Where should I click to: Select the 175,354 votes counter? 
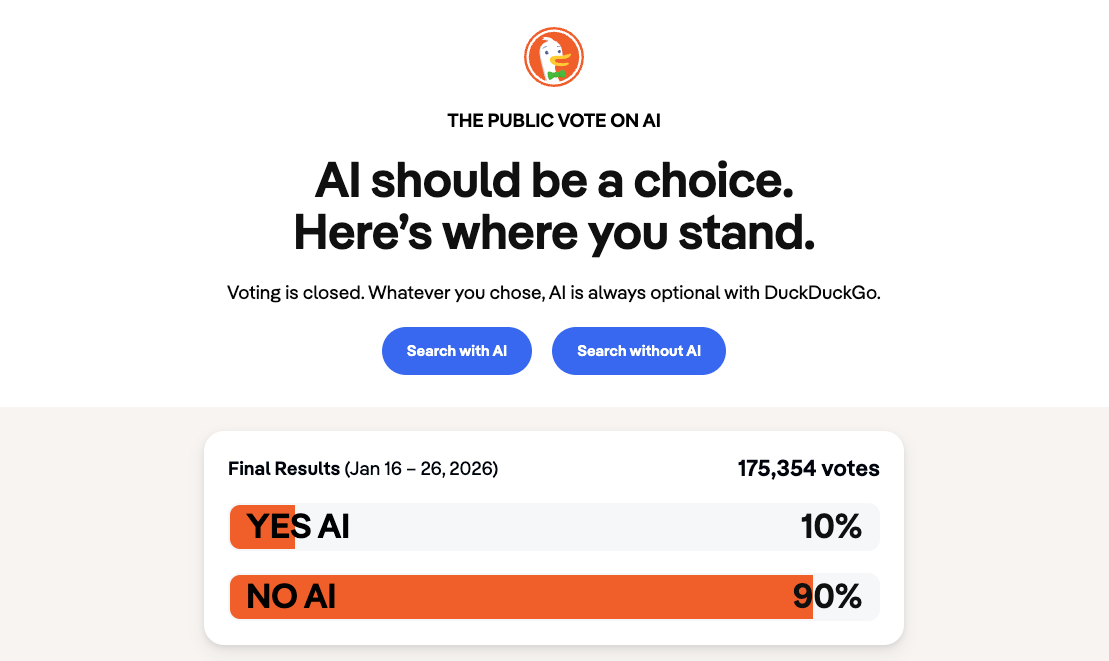point(808,468)
